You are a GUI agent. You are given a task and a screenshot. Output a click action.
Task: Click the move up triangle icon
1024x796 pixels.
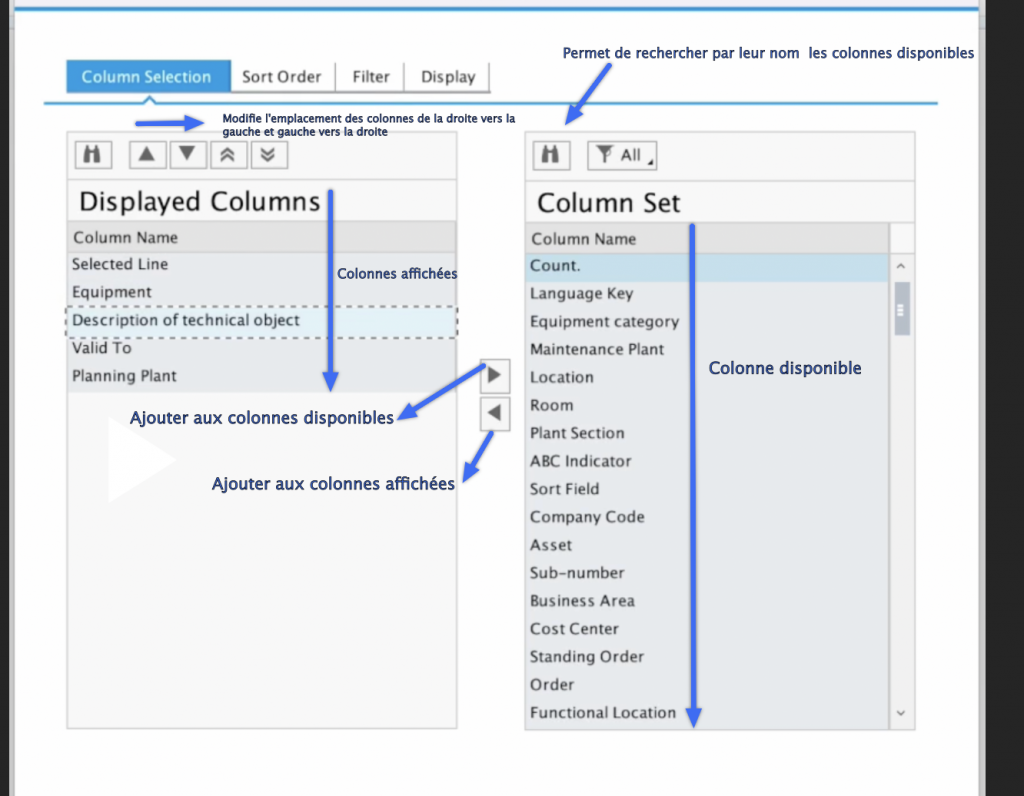click(147, 154)
